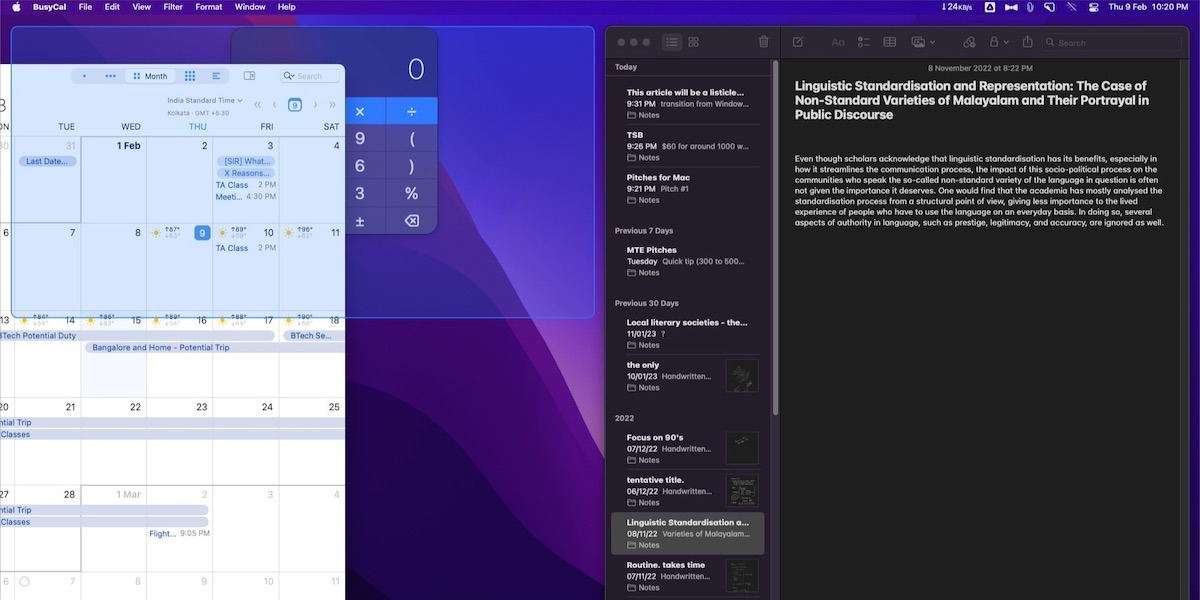Open the India Standard Time timezone selector
Viewport: 1200px width, 600px height.
click(205, 100)
